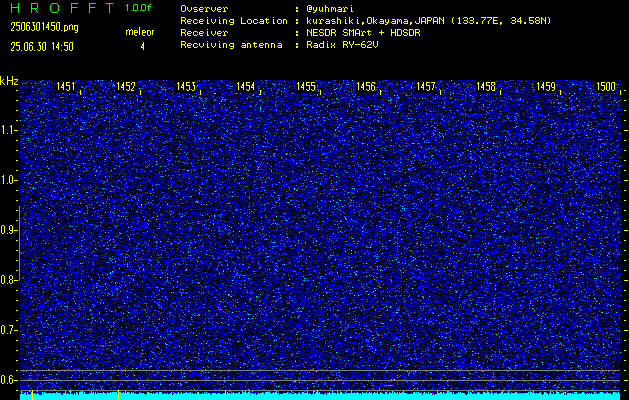
Task: Select the meteor count value 4
Action: point(142,47)
